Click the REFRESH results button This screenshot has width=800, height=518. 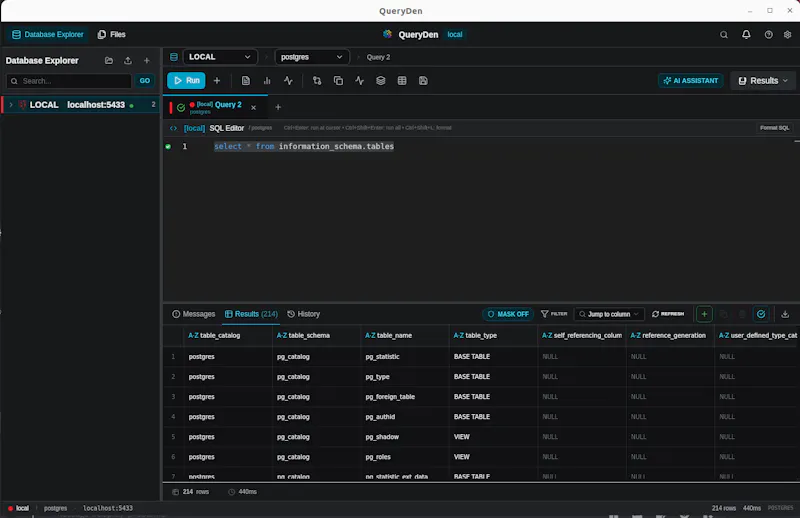coord(668,314)
